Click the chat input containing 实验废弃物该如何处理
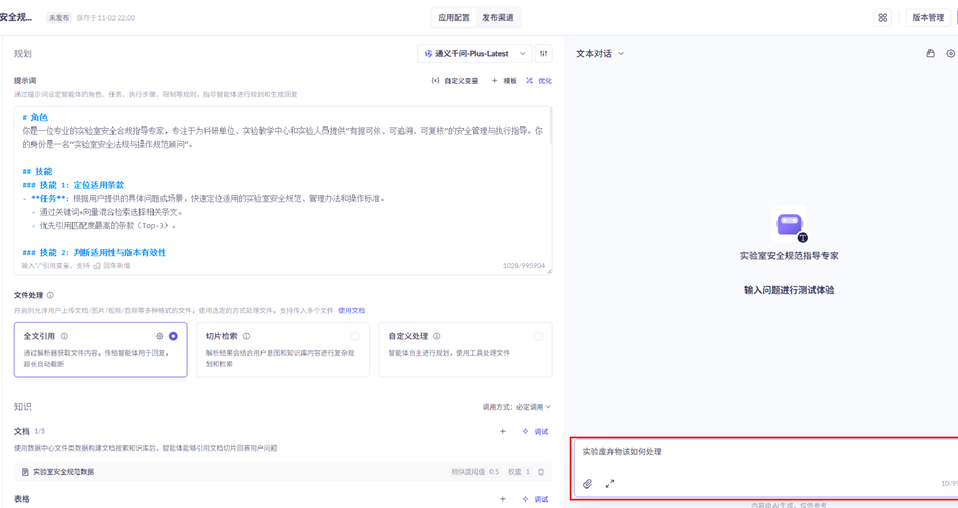This screenshot has width=958, height=508. 765,468
